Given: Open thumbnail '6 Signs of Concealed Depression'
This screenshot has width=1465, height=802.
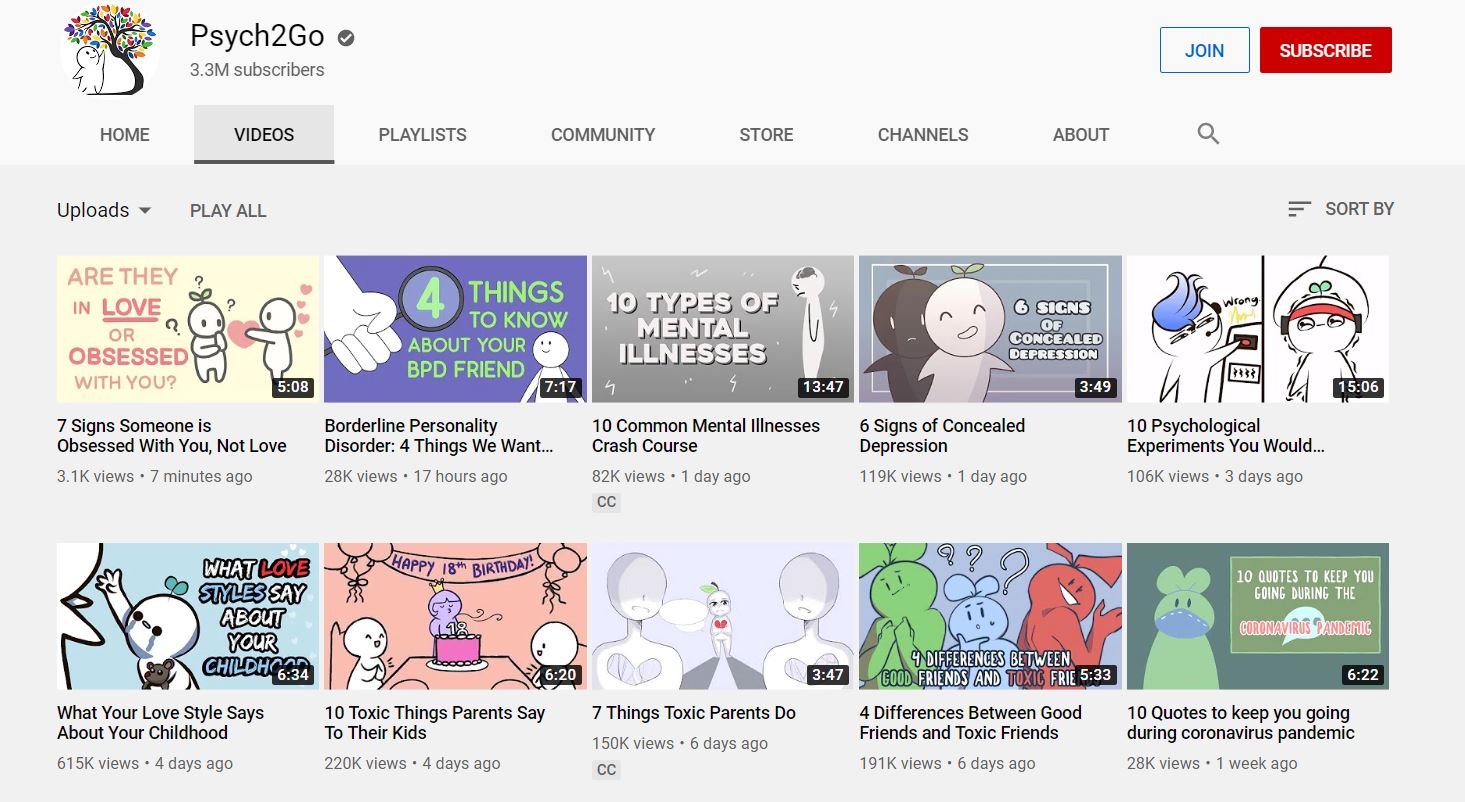Looking at the screenshot, I should (x=990, y=329).
